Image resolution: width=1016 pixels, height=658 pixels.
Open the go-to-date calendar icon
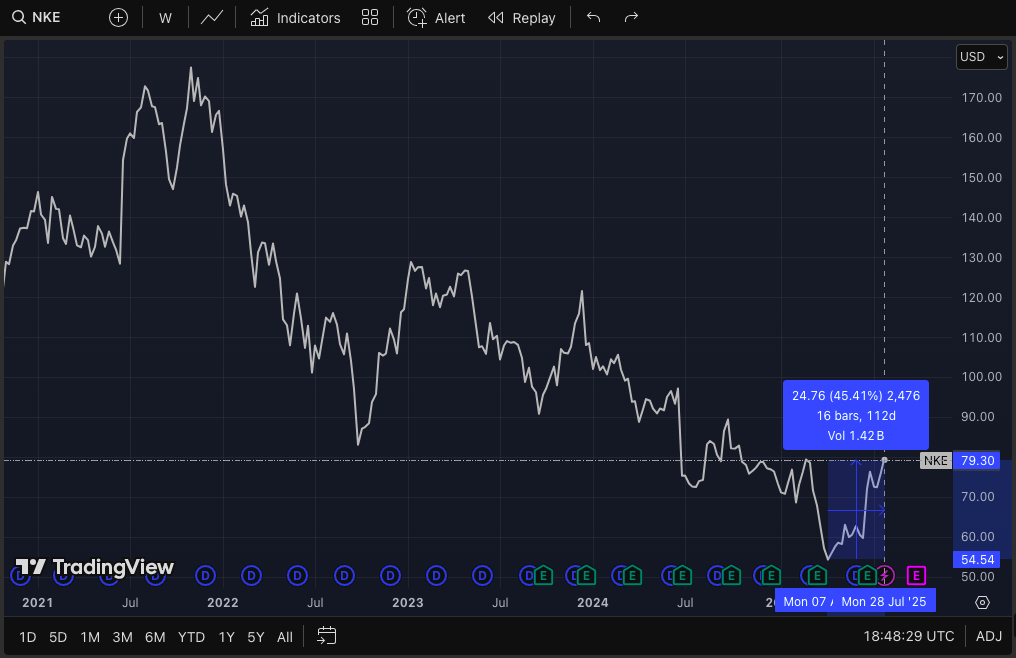click(x=327, y=636)
